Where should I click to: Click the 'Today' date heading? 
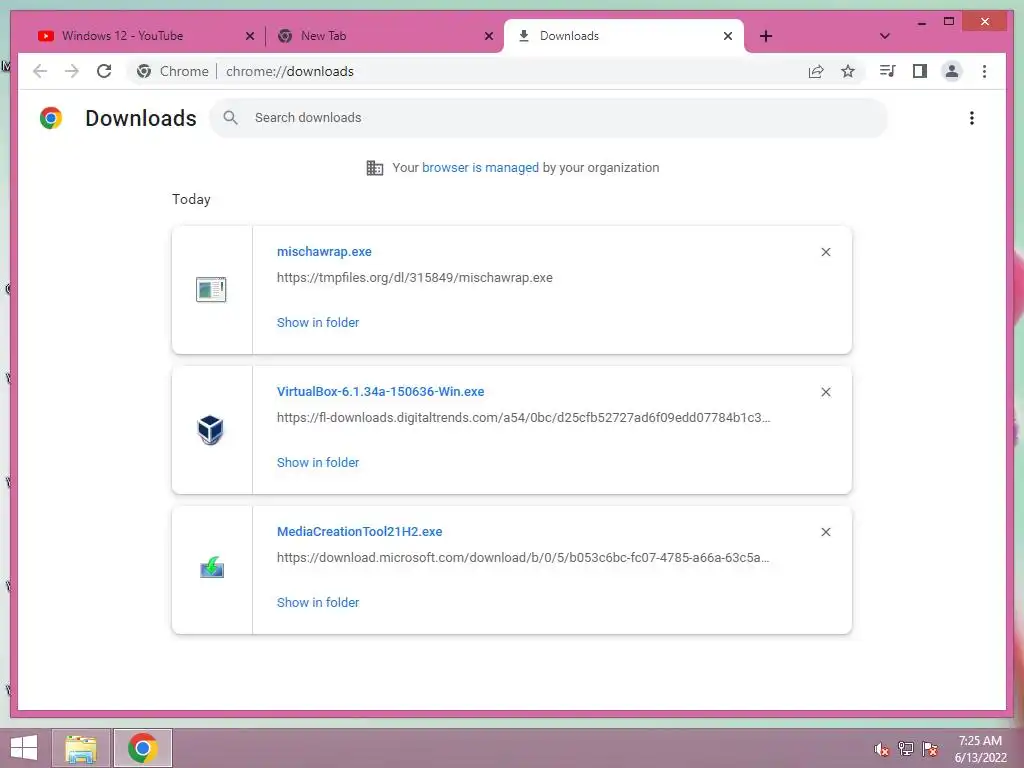[x=191, y=199]
